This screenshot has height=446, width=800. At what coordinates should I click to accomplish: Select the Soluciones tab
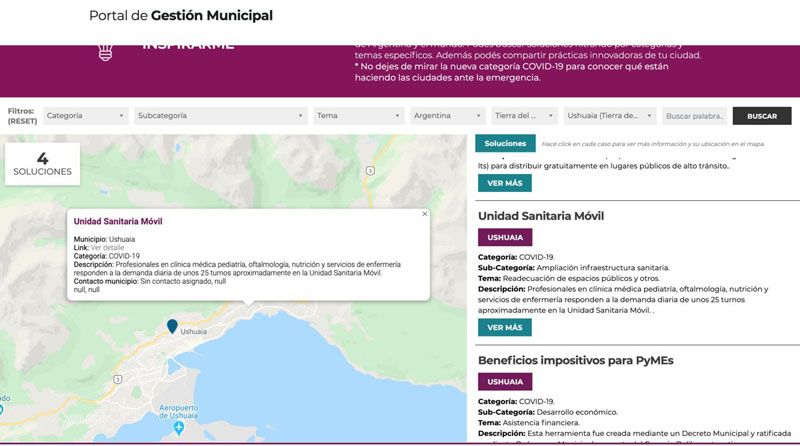[x=505, y=143]
